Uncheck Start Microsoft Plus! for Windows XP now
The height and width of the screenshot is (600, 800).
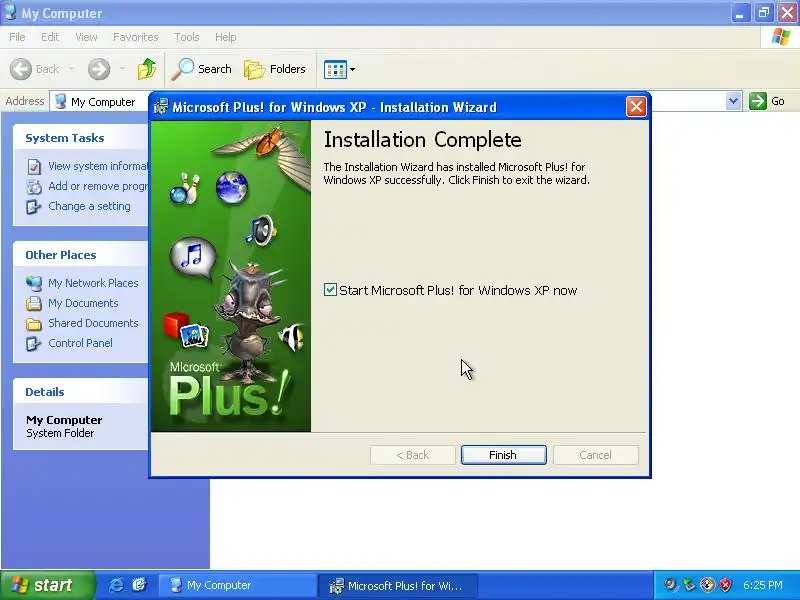click(x=330, y=290)
